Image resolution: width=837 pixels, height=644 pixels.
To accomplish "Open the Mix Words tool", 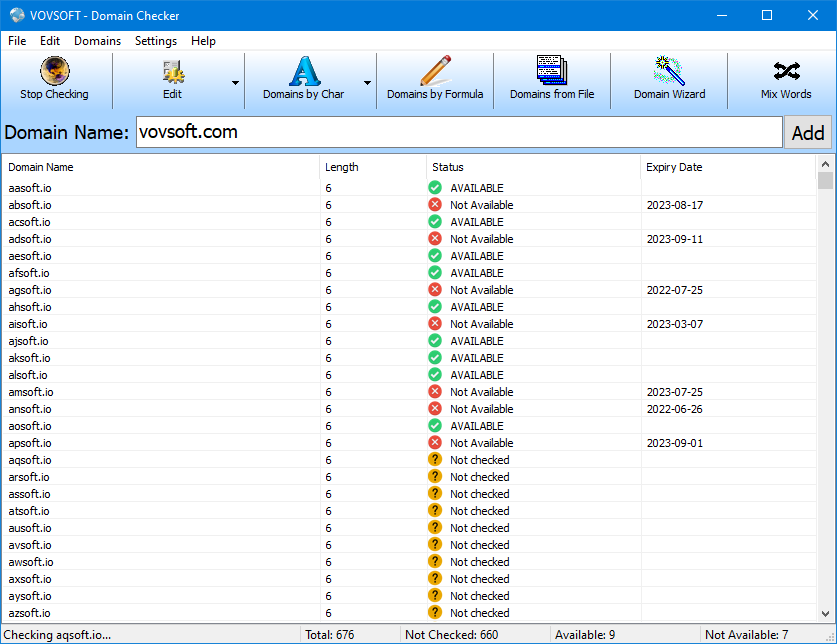I will pos(785,80).
